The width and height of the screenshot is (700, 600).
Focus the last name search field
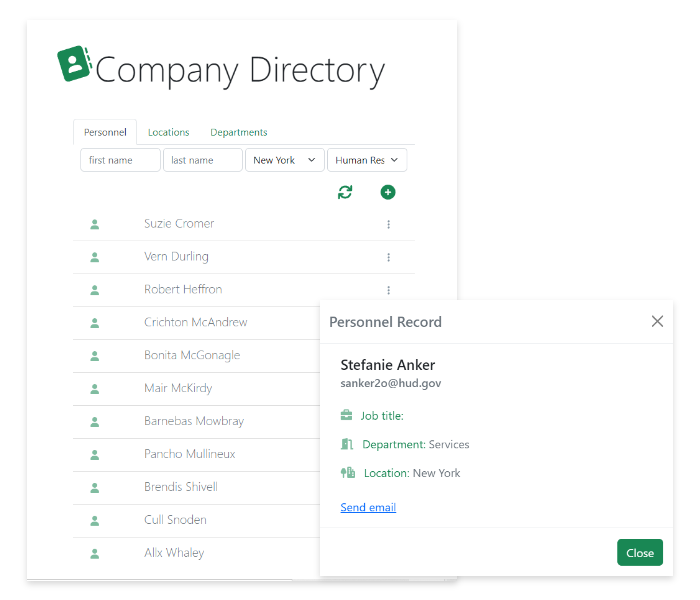[x=202, y=160]
